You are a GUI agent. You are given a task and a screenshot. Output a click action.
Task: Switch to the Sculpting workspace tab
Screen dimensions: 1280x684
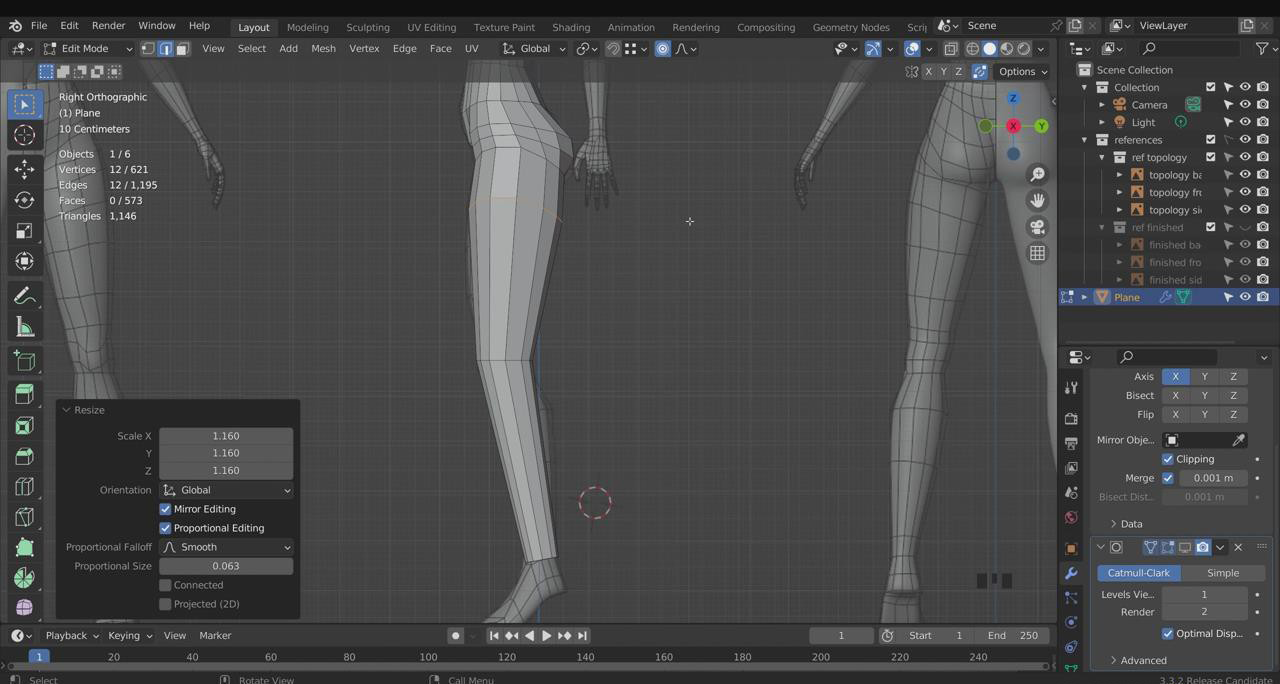368,27
